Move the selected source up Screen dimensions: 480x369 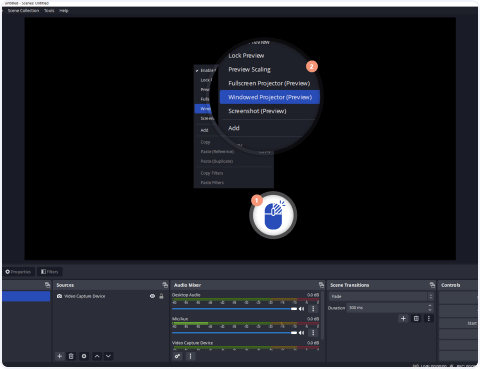tap(97, 356)
